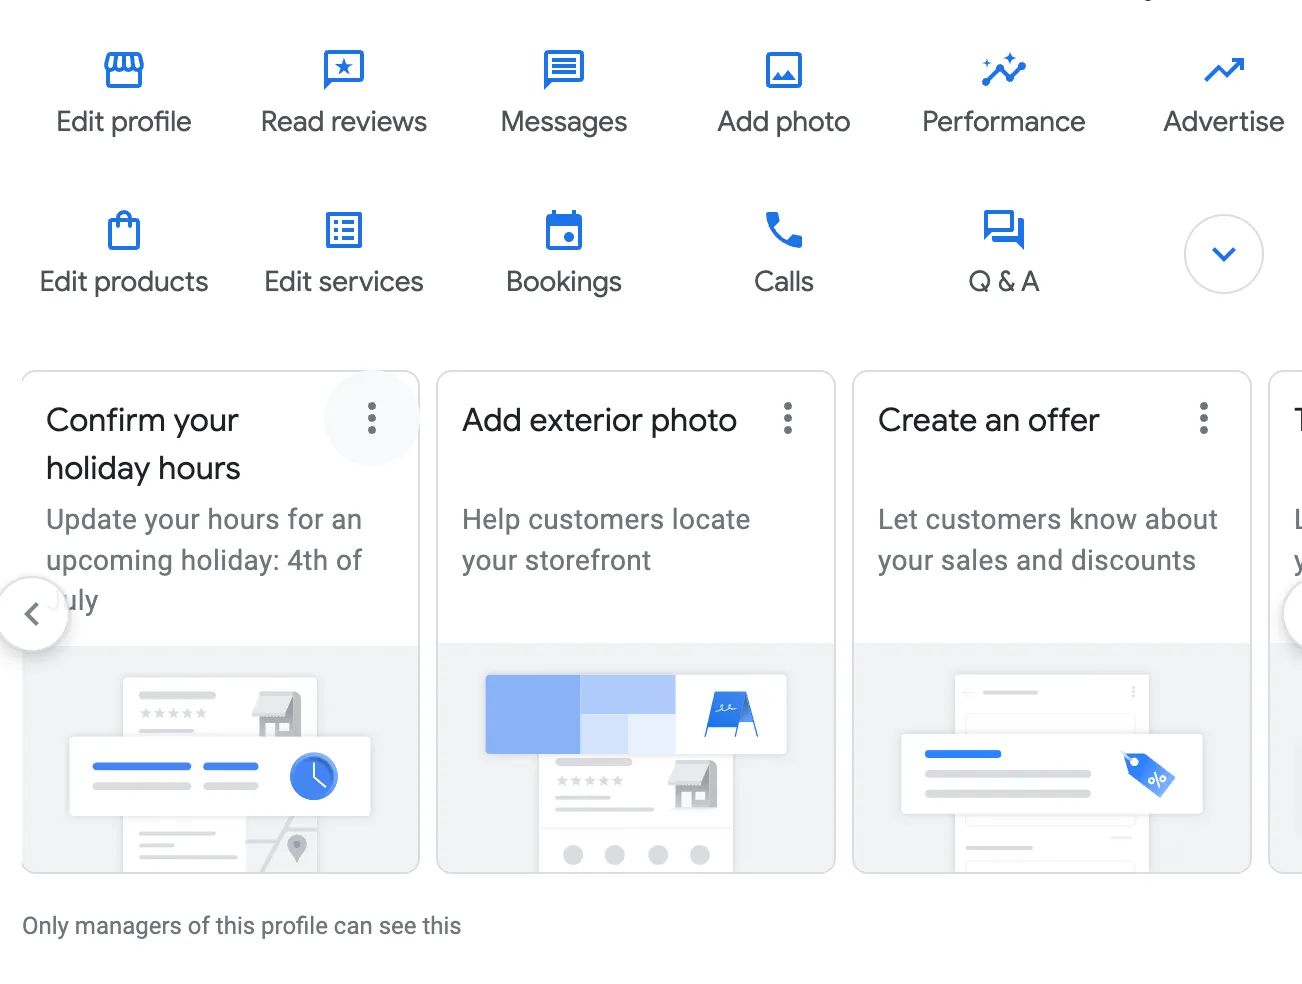The width and height of the screenshot is (1302, 984).
Task: Go to previous cards with left arrow
Action: [32, 614]
